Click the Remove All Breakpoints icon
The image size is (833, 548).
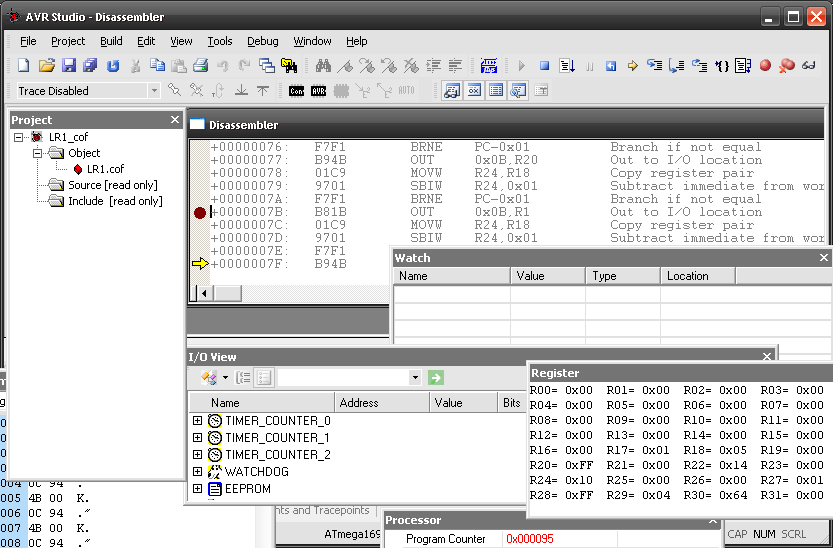[x=787, y=66]
